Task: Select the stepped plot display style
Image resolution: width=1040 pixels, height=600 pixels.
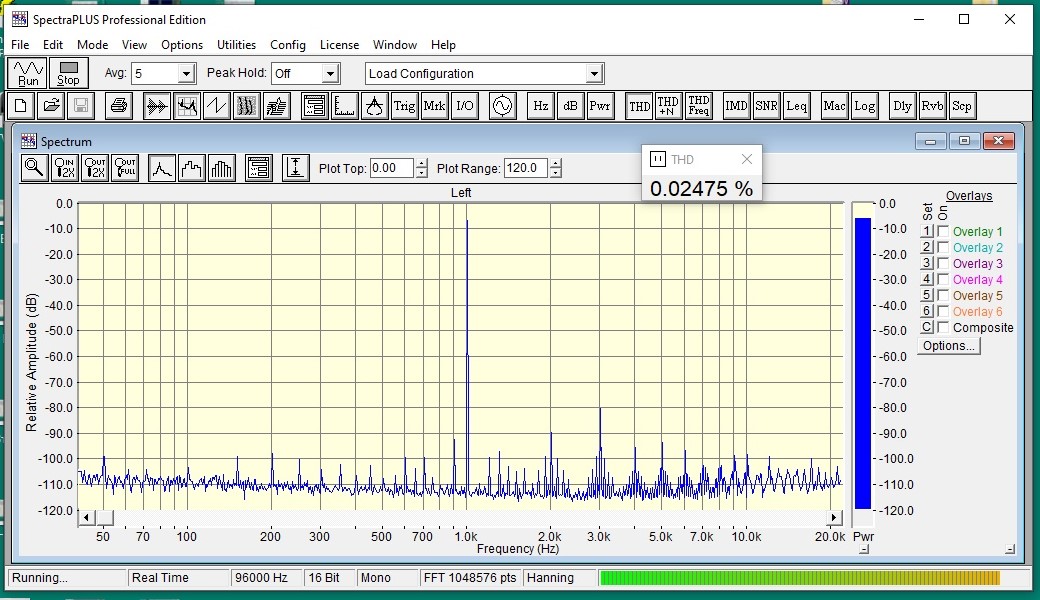Action: (192, 168)
